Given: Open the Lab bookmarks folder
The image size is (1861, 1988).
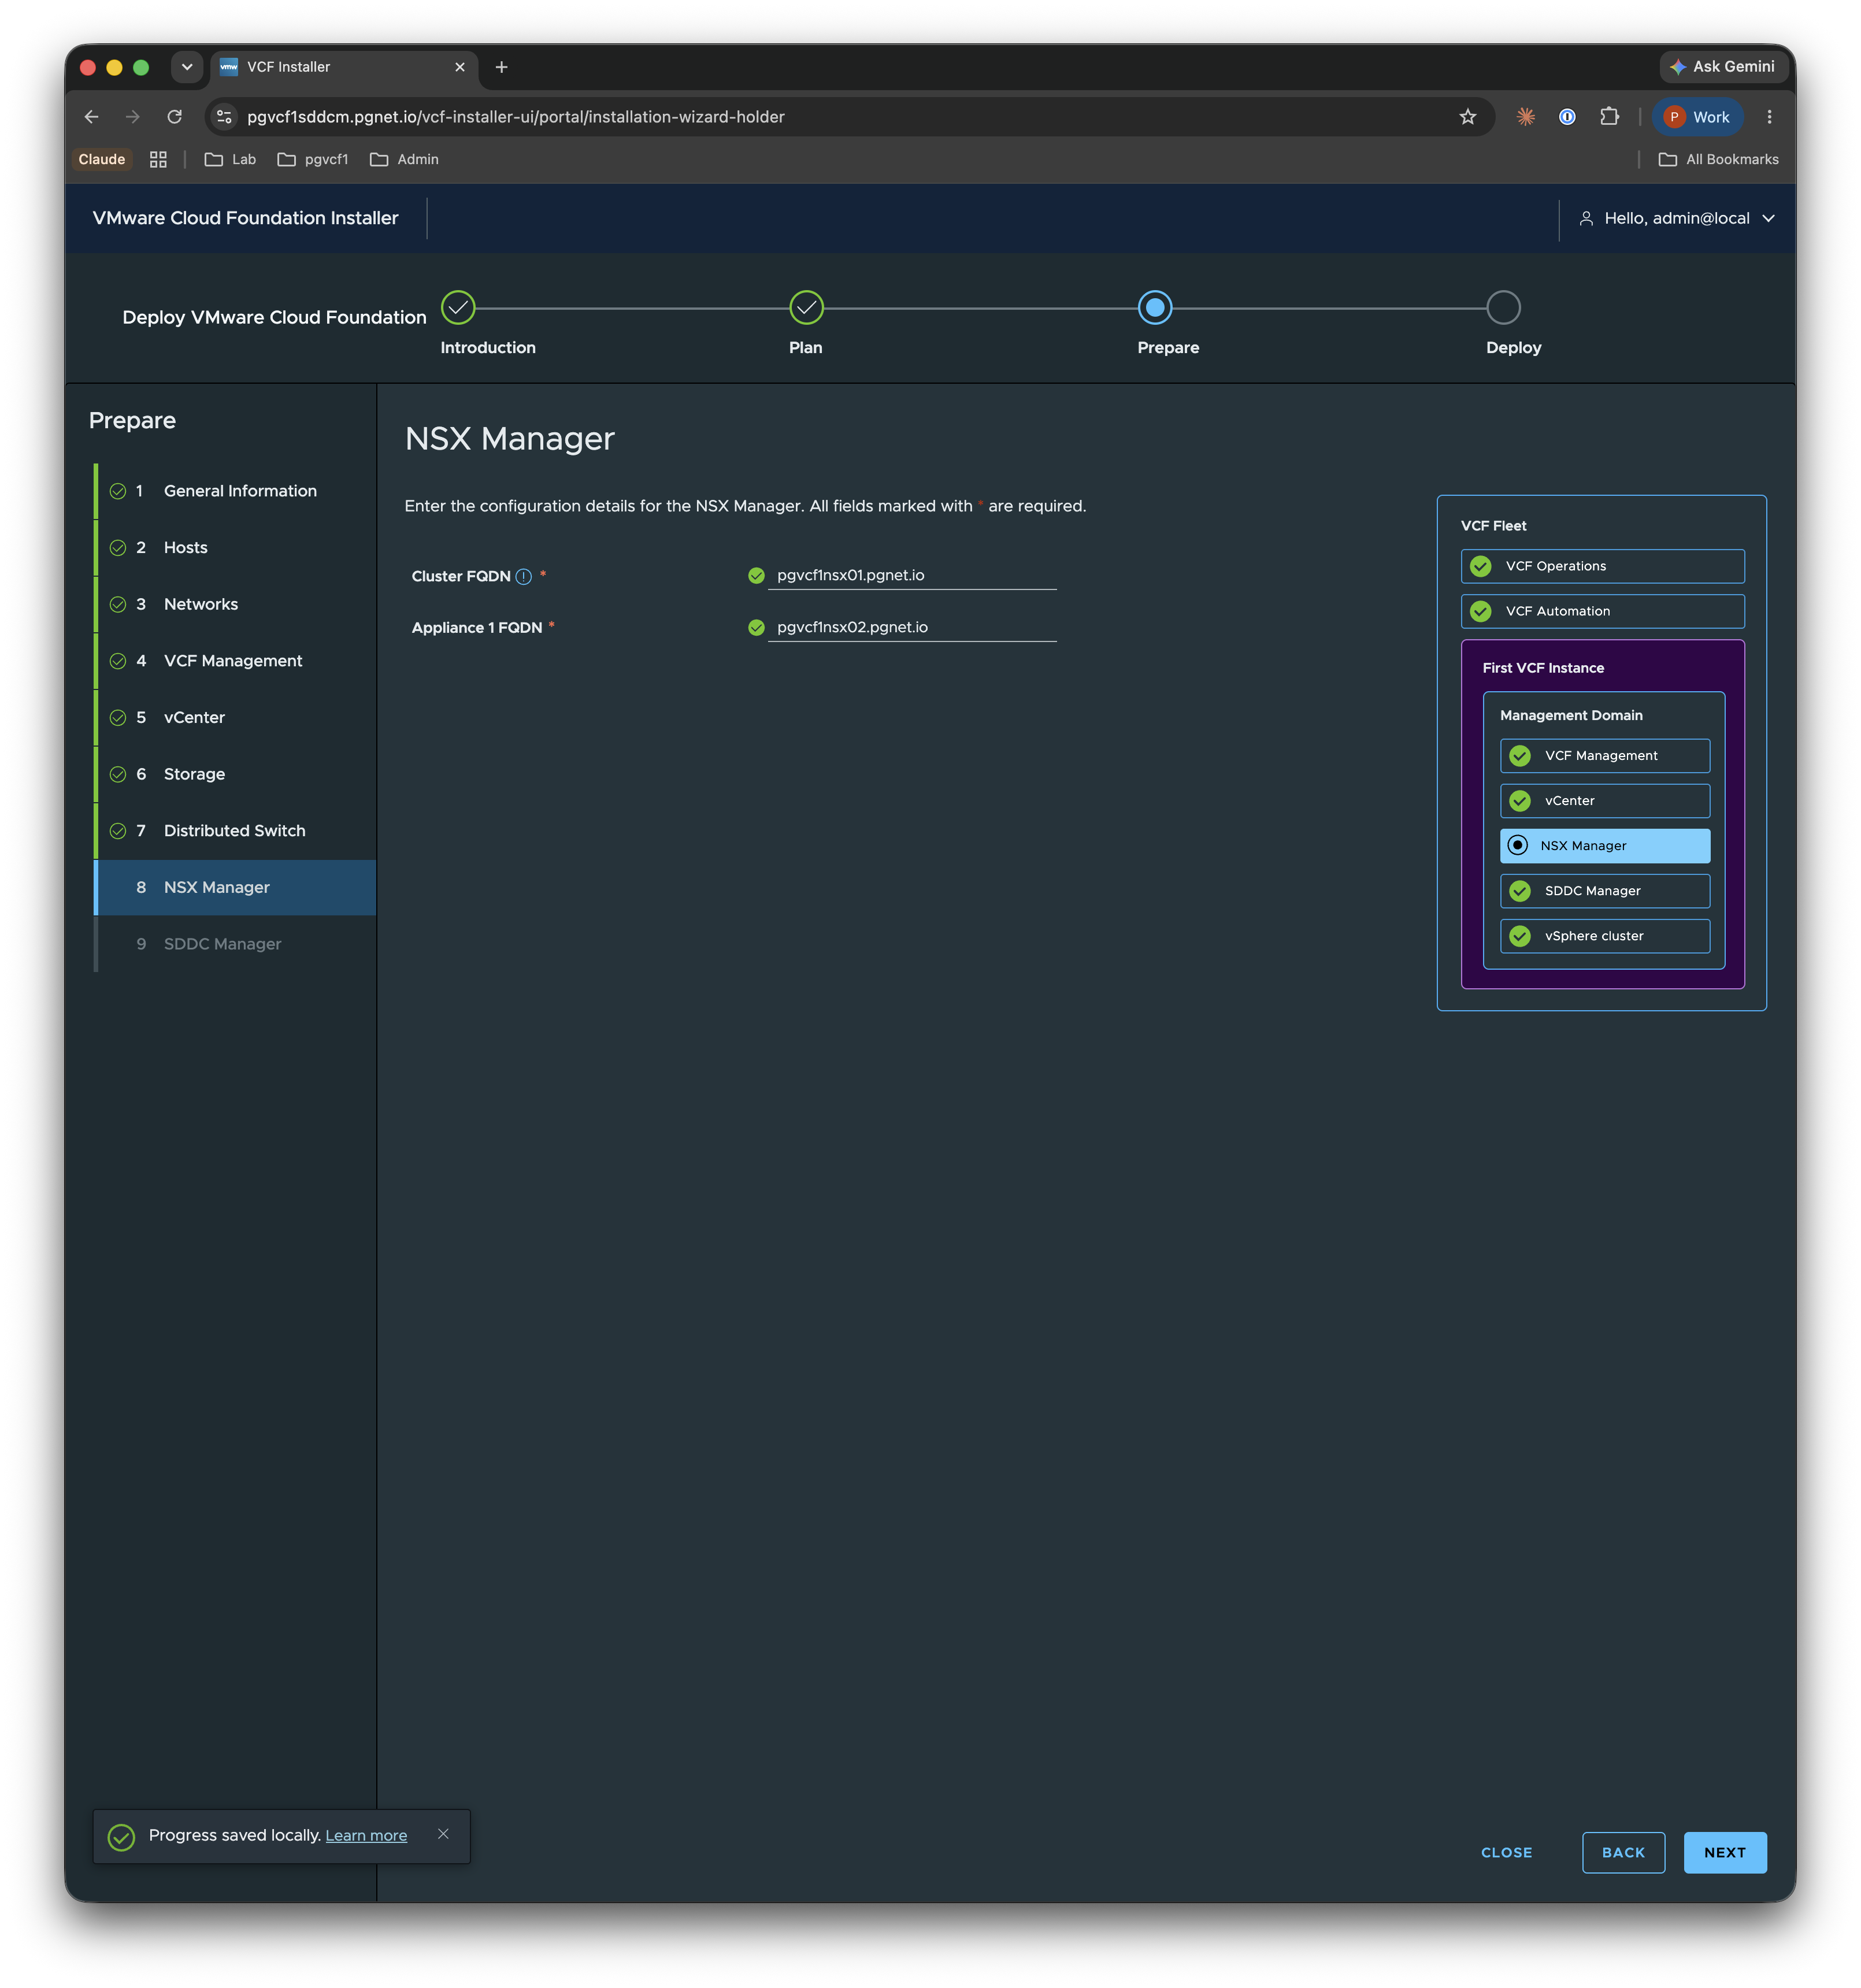Looking at the screenshot, I should 230,159.
